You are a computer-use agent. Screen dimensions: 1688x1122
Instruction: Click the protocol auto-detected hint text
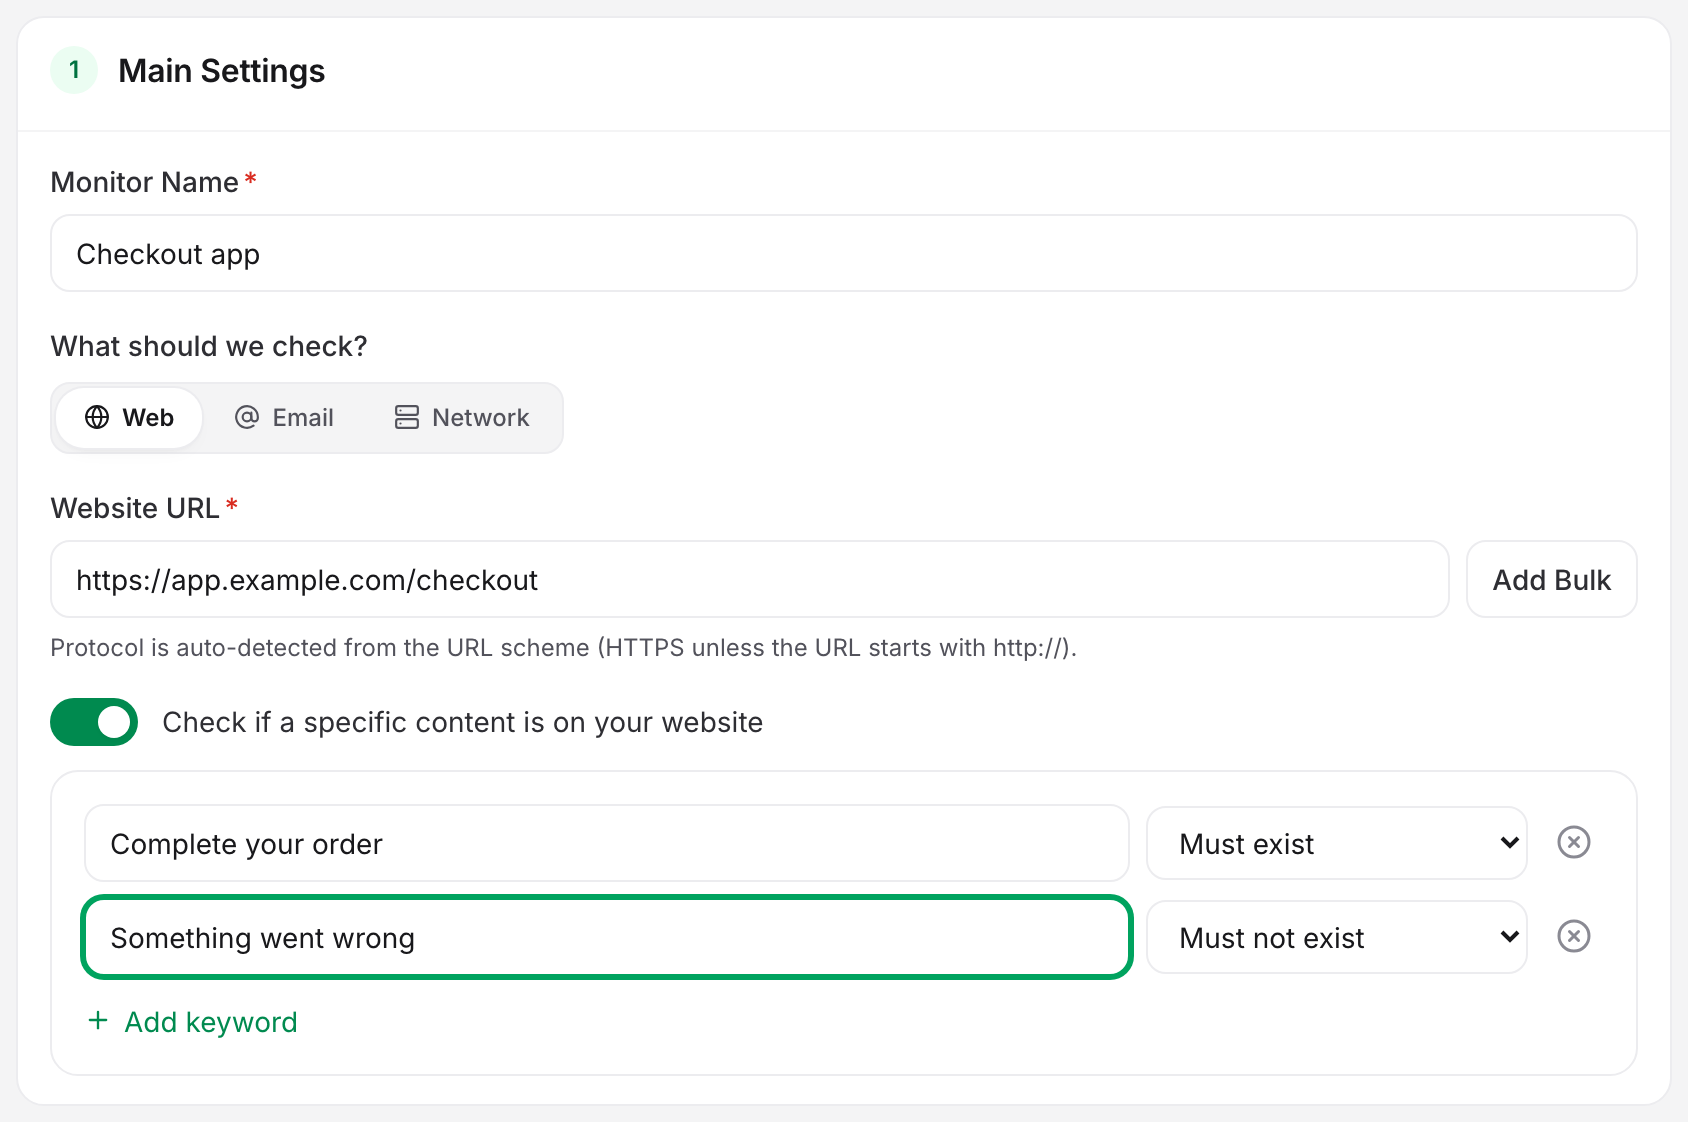(563, 648)
